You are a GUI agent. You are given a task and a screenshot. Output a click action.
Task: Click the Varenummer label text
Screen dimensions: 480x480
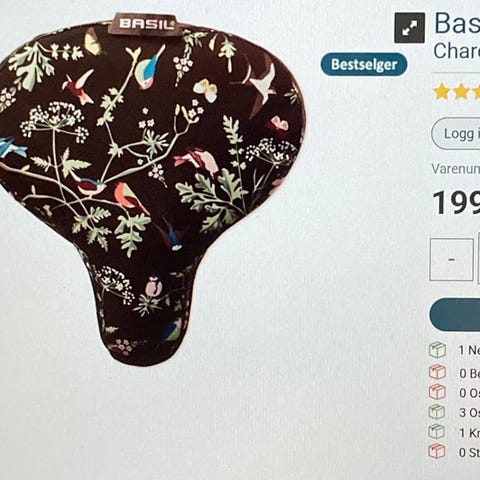click(456, 169)
